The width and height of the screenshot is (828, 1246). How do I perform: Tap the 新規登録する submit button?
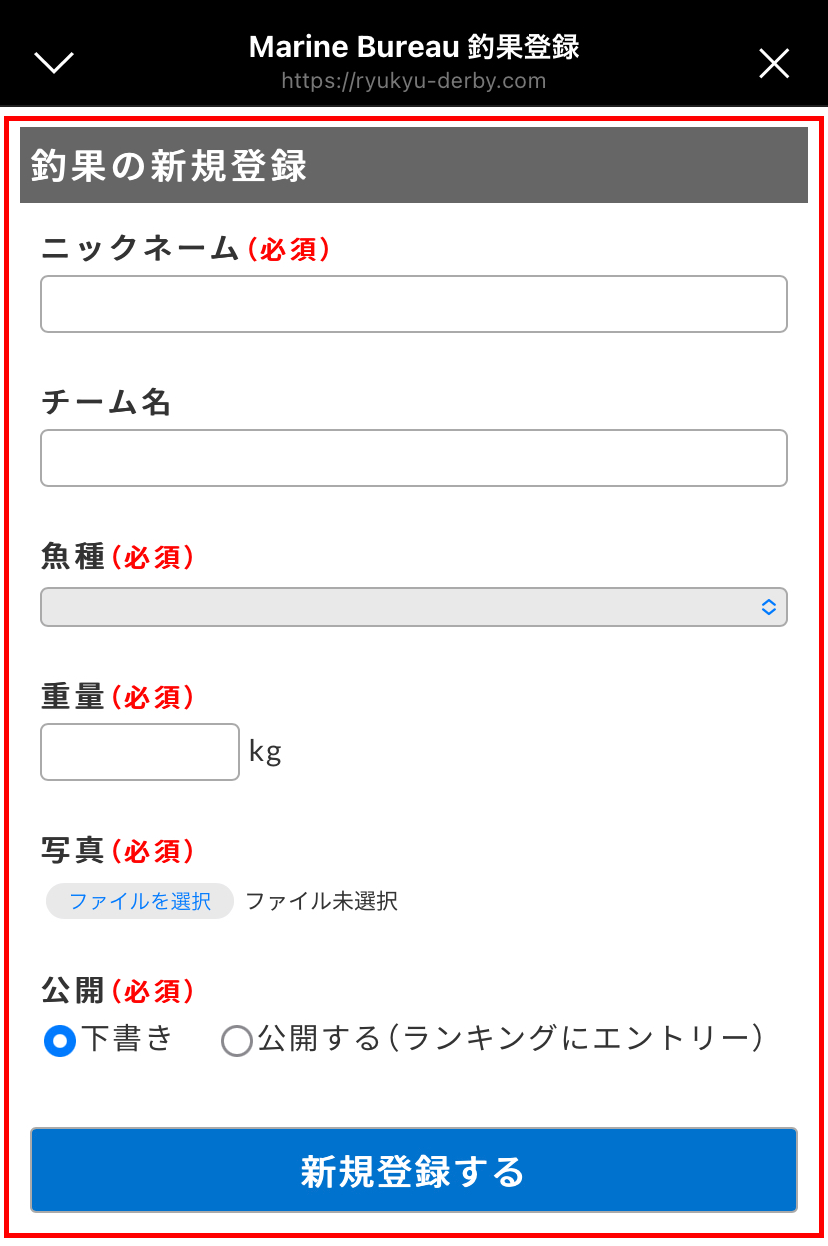[x=413, y=1170]
